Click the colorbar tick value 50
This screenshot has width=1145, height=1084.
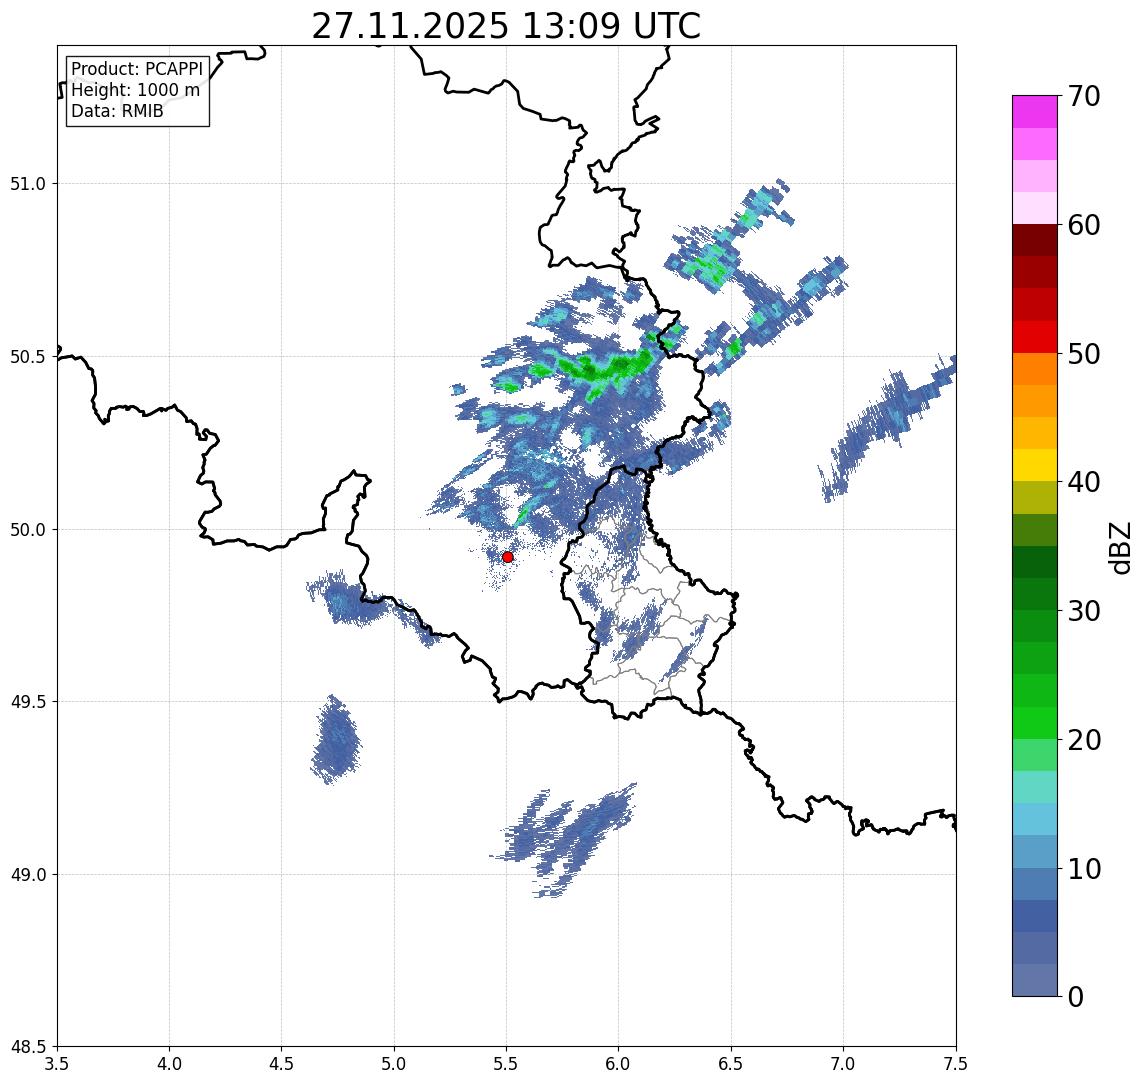click(x=1084, y=354)
